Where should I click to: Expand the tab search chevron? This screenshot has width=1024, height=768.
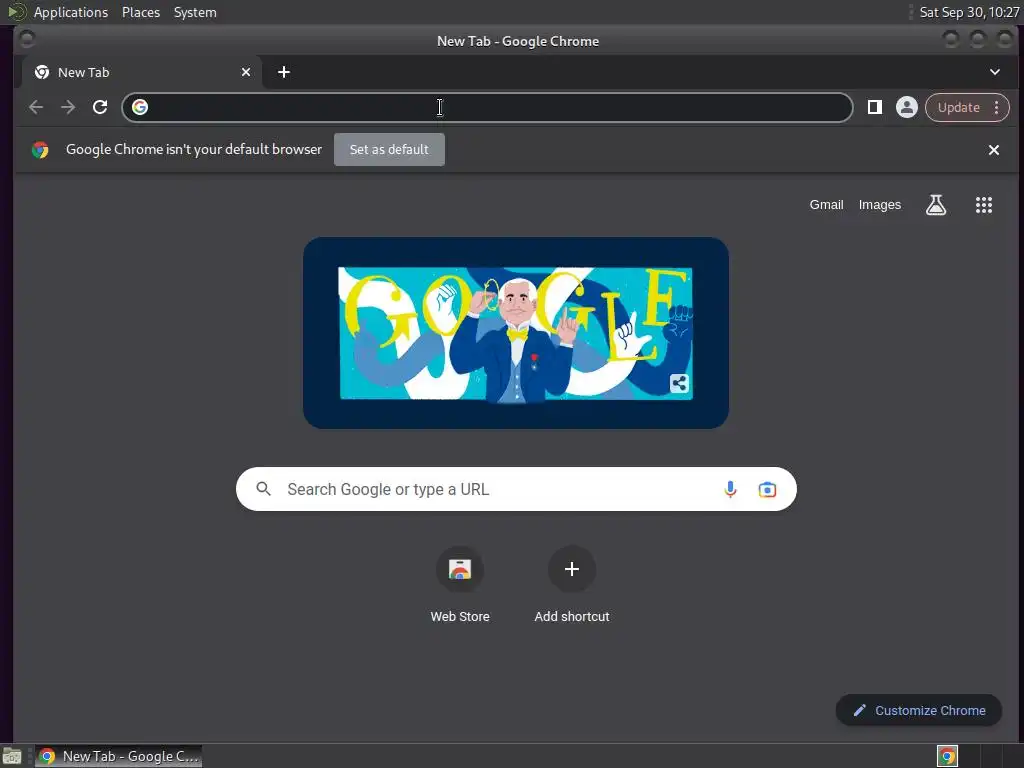995,72
